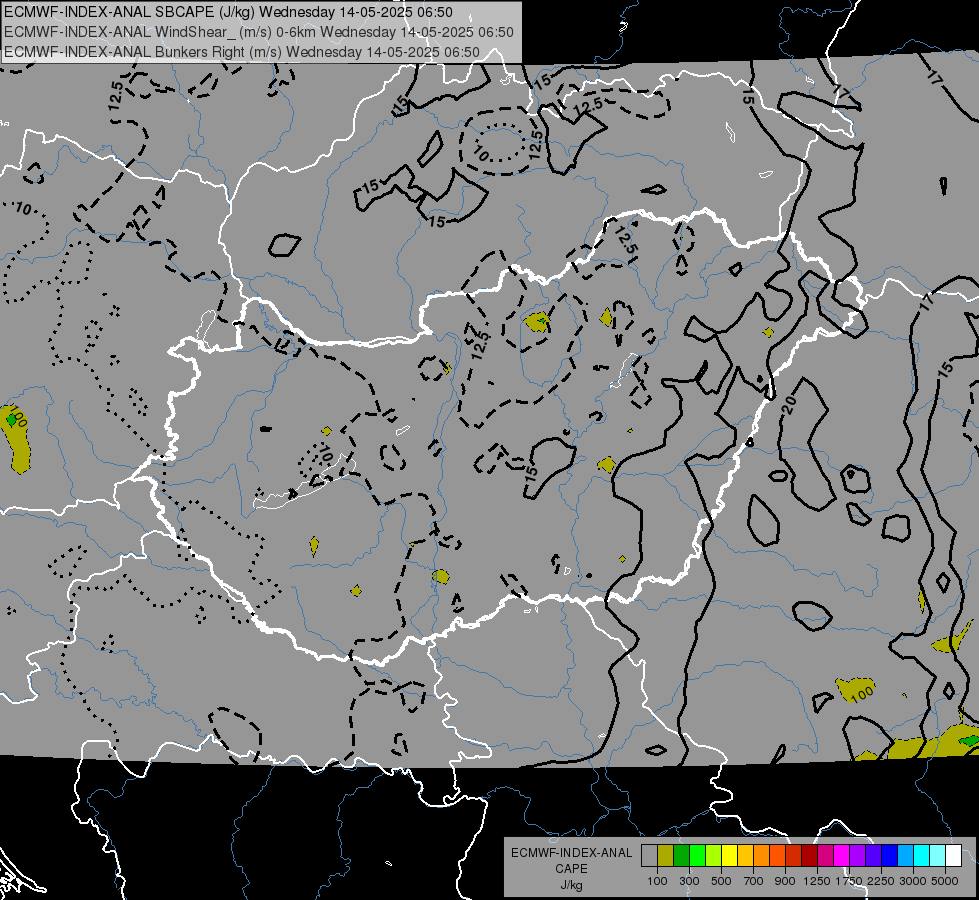The image size is (979, 900).
Task: Click the yellow-green lime legend swatch
Action: pos(713,856)
